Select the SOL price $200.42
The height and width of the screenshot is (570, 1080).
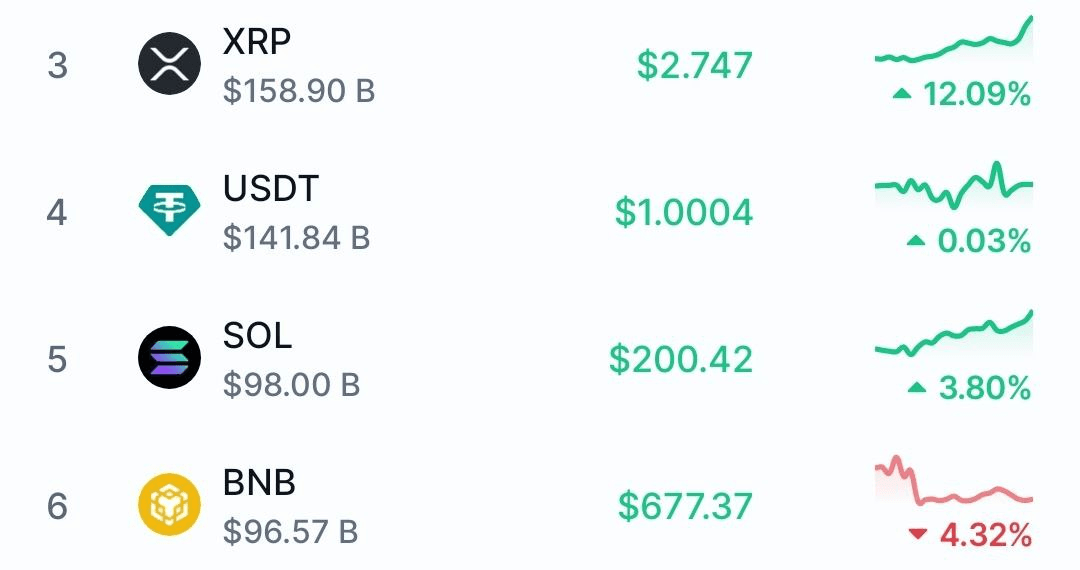click(681, 359)
